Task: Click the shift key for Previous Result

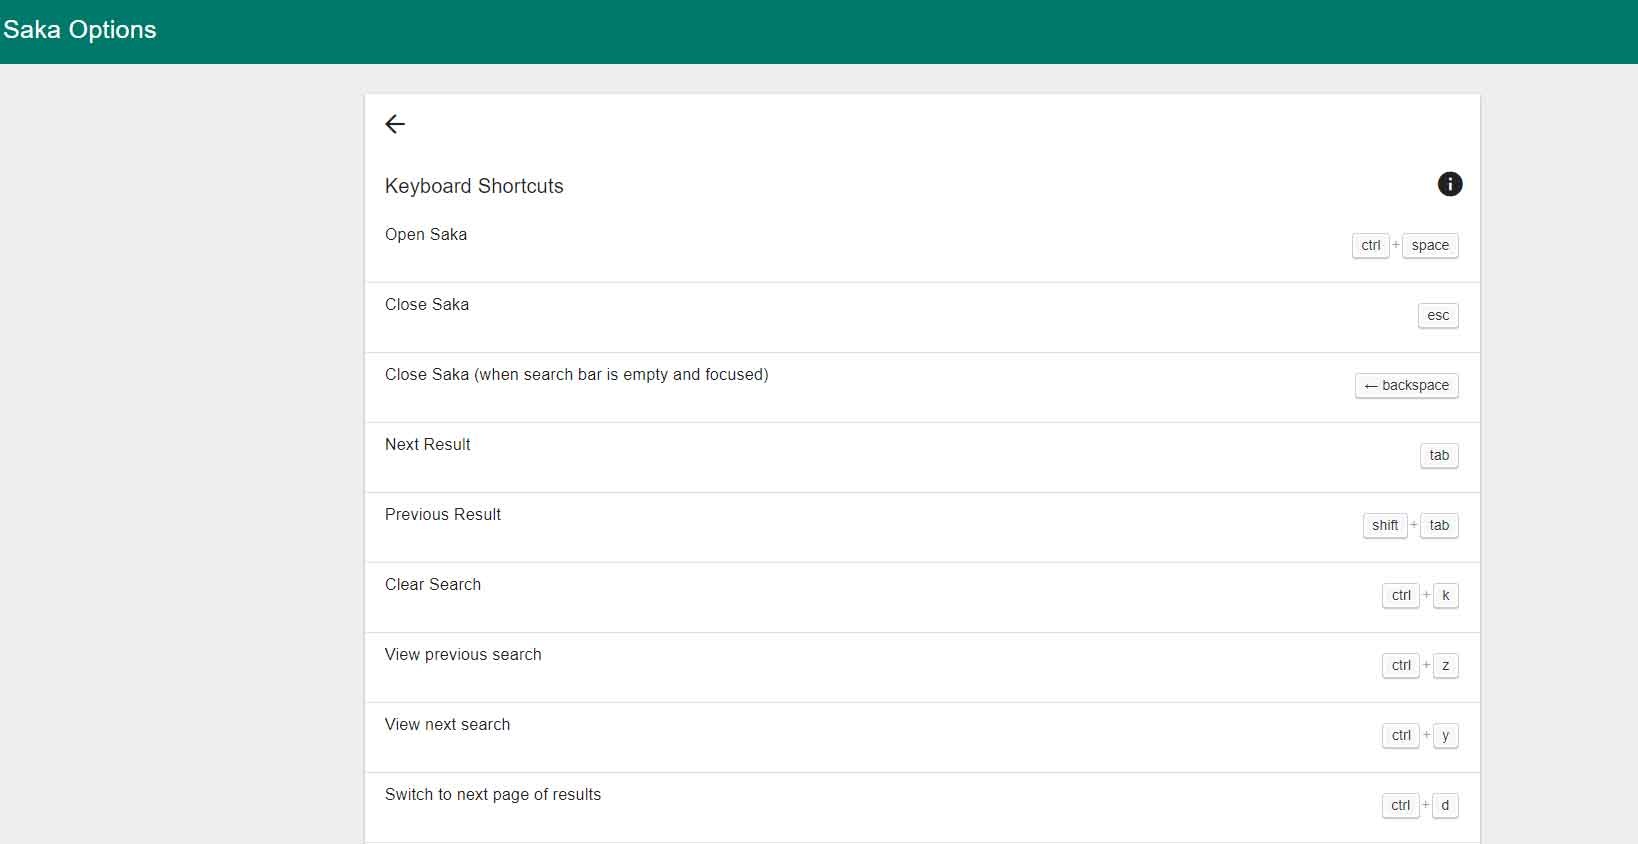Action: point(1385,526)
